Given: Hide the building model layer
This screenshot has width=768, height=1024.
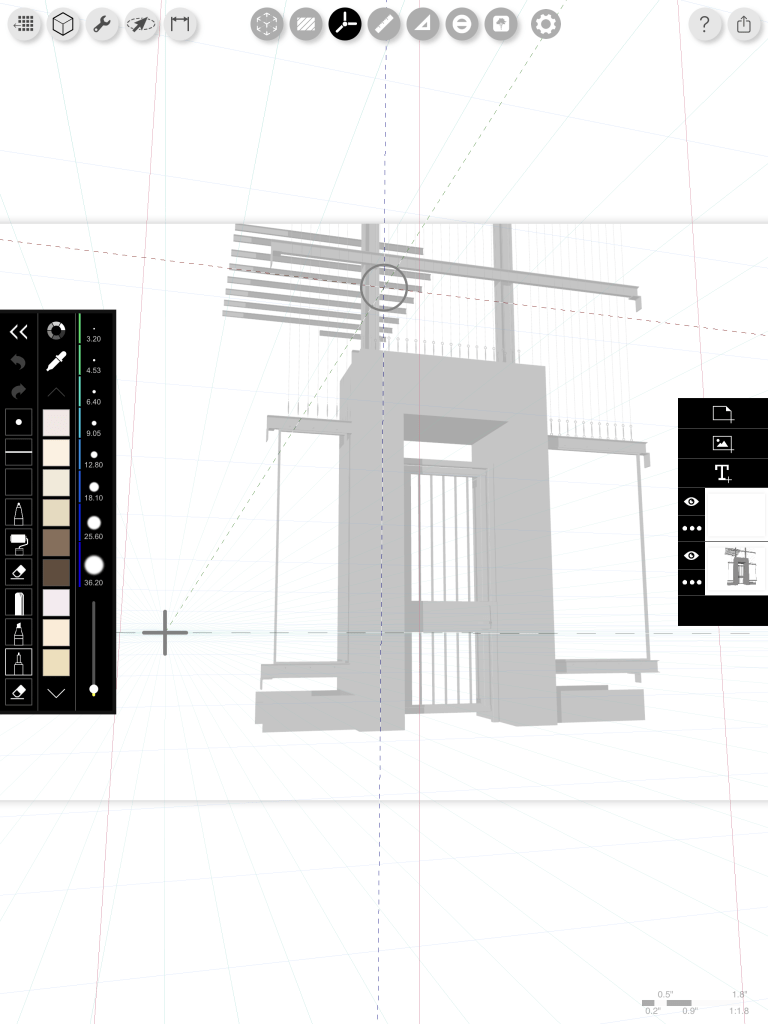Looking at the screenshot, I should click(691, 555).
